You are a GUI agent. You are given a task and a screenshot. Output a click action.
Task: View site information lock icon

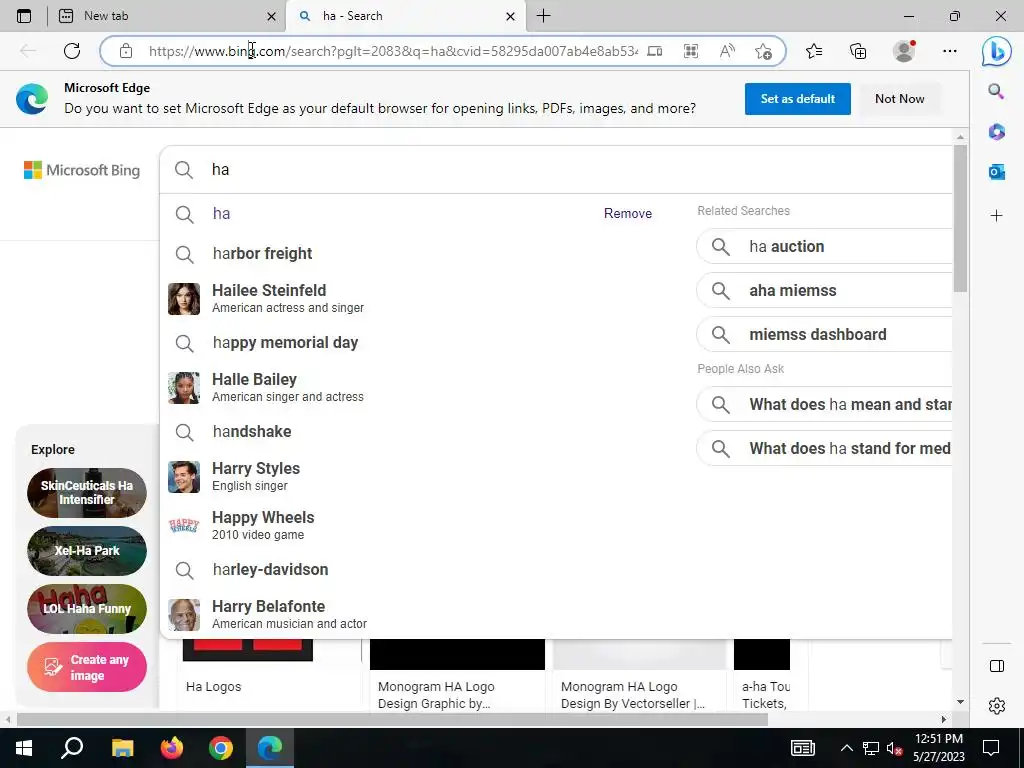[x=126, y=51]
